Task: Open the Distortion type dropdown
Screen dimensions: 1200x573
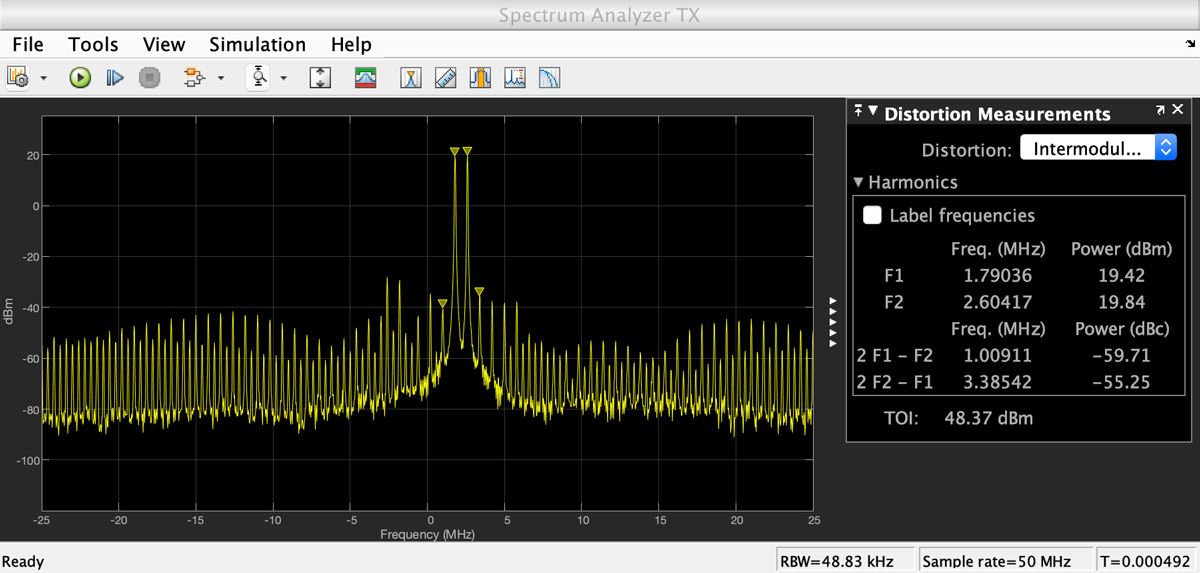Action: pyautogui.click(x=1097, y=149)
